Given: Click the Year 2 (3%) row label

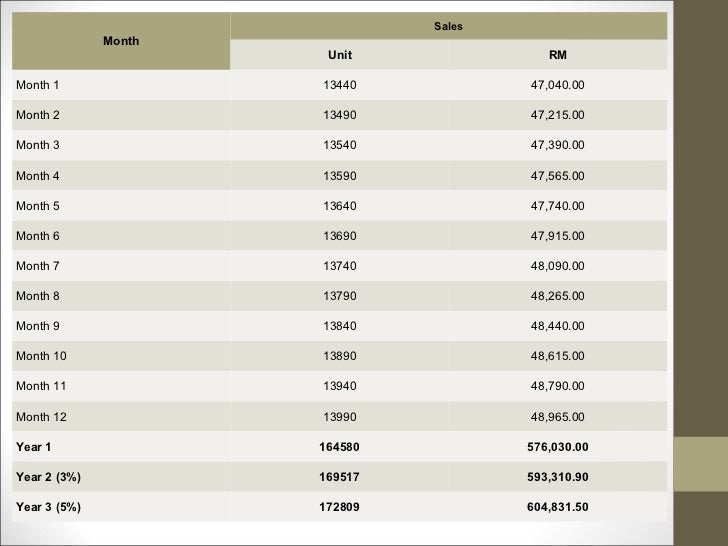Looking at the screenshot, I should 48,477.
